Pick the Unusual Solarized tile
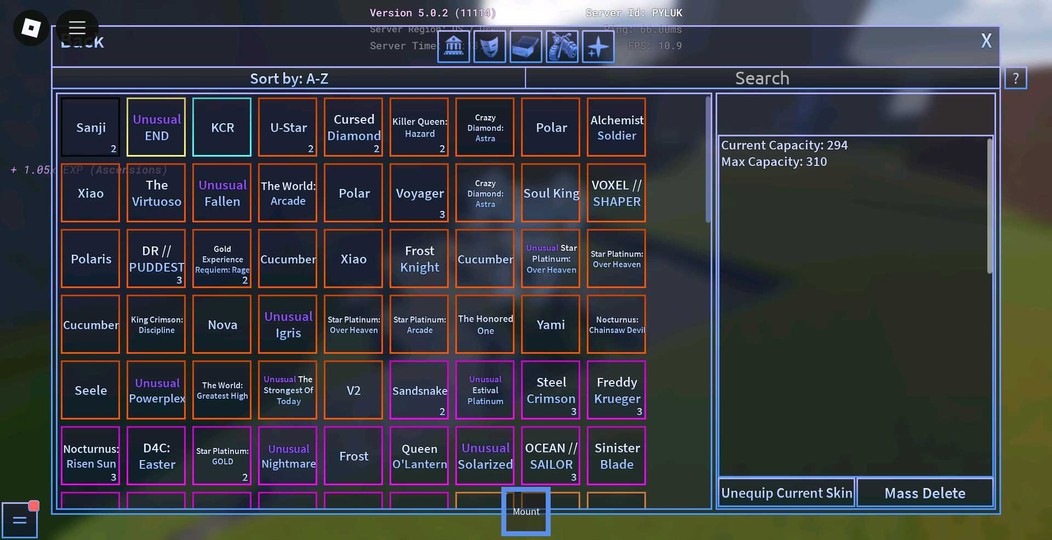 pos(485,456)
